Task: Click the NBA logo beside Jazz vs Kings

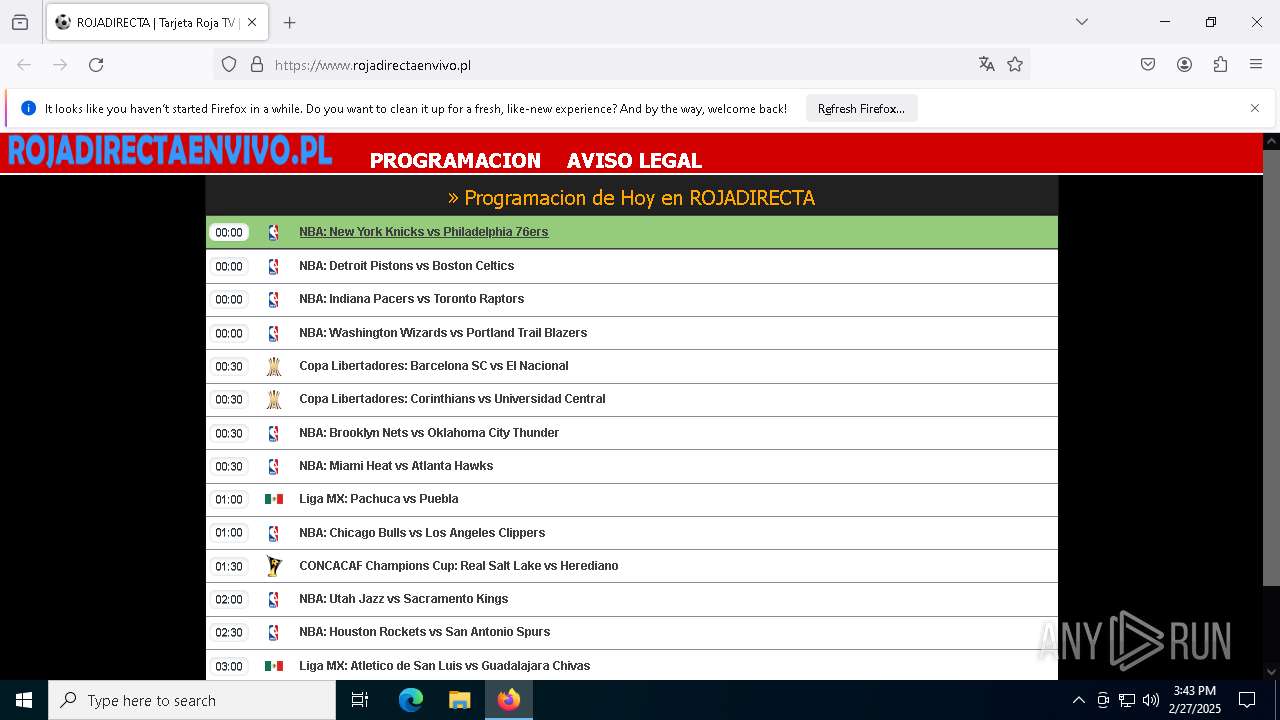Action: (273, 599)
